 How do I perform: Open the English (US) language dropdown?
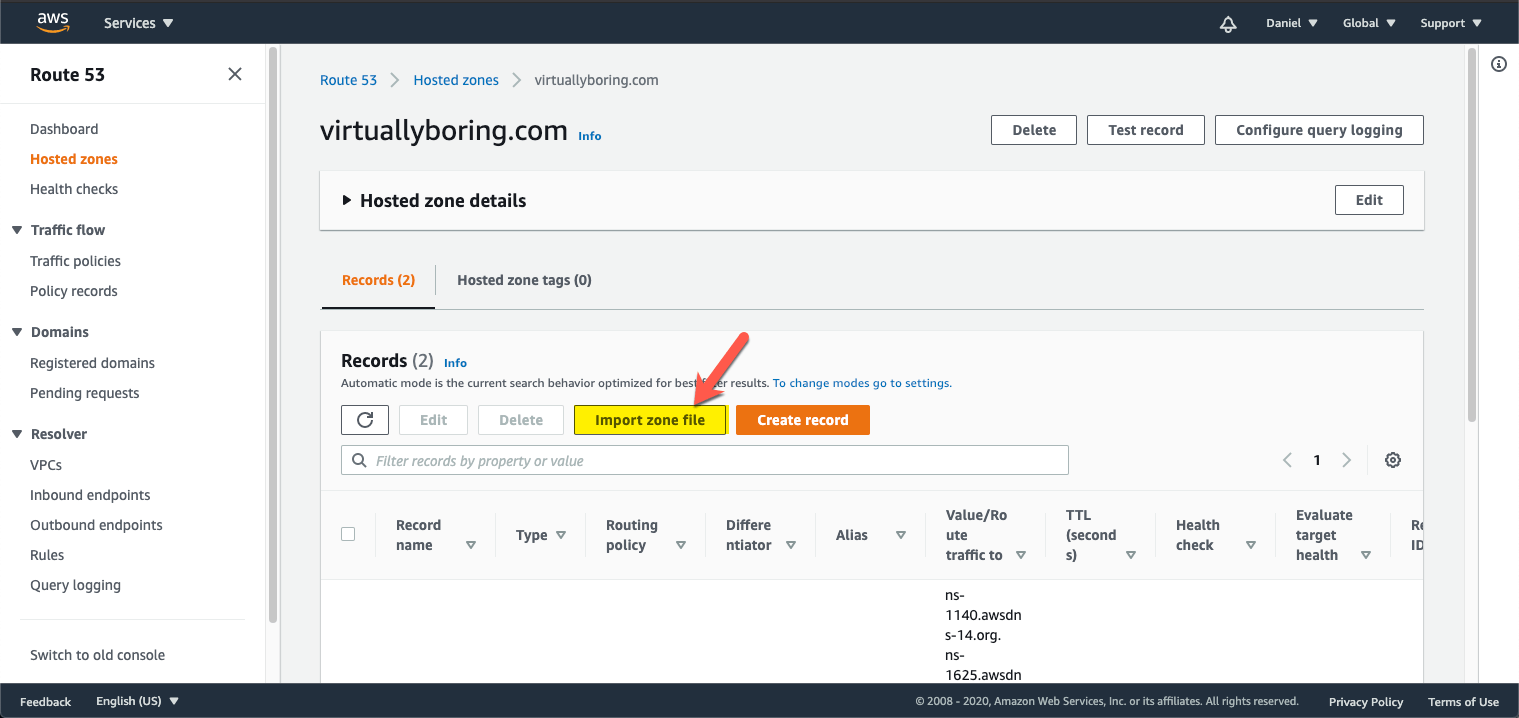137,701
